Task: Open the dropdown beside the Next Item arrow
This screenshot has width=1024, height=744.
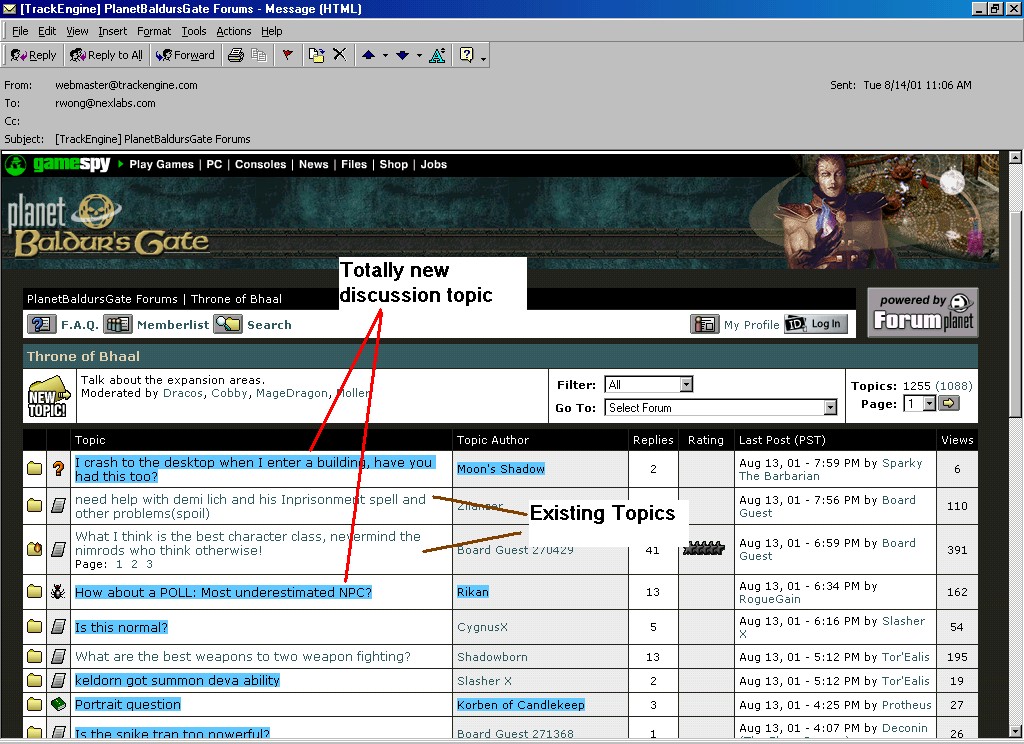Action: 419,56
